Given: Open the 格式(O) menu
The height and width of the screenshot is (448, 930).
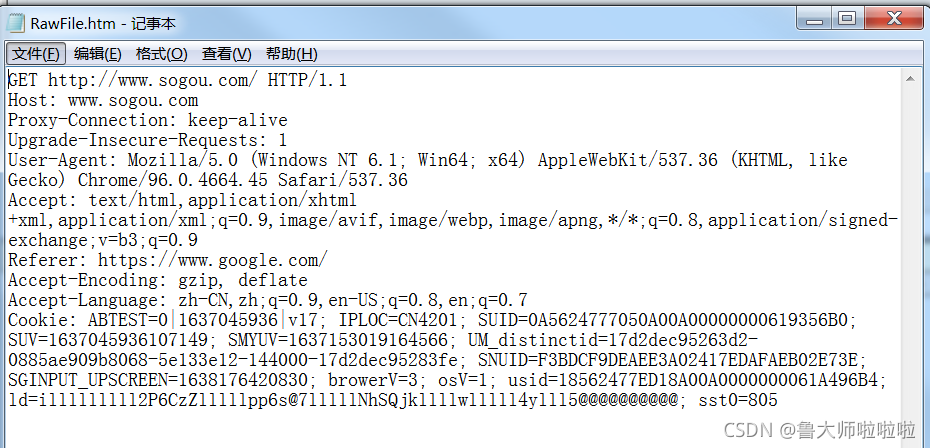Looking at the screenshot, I should pos(161,54).
